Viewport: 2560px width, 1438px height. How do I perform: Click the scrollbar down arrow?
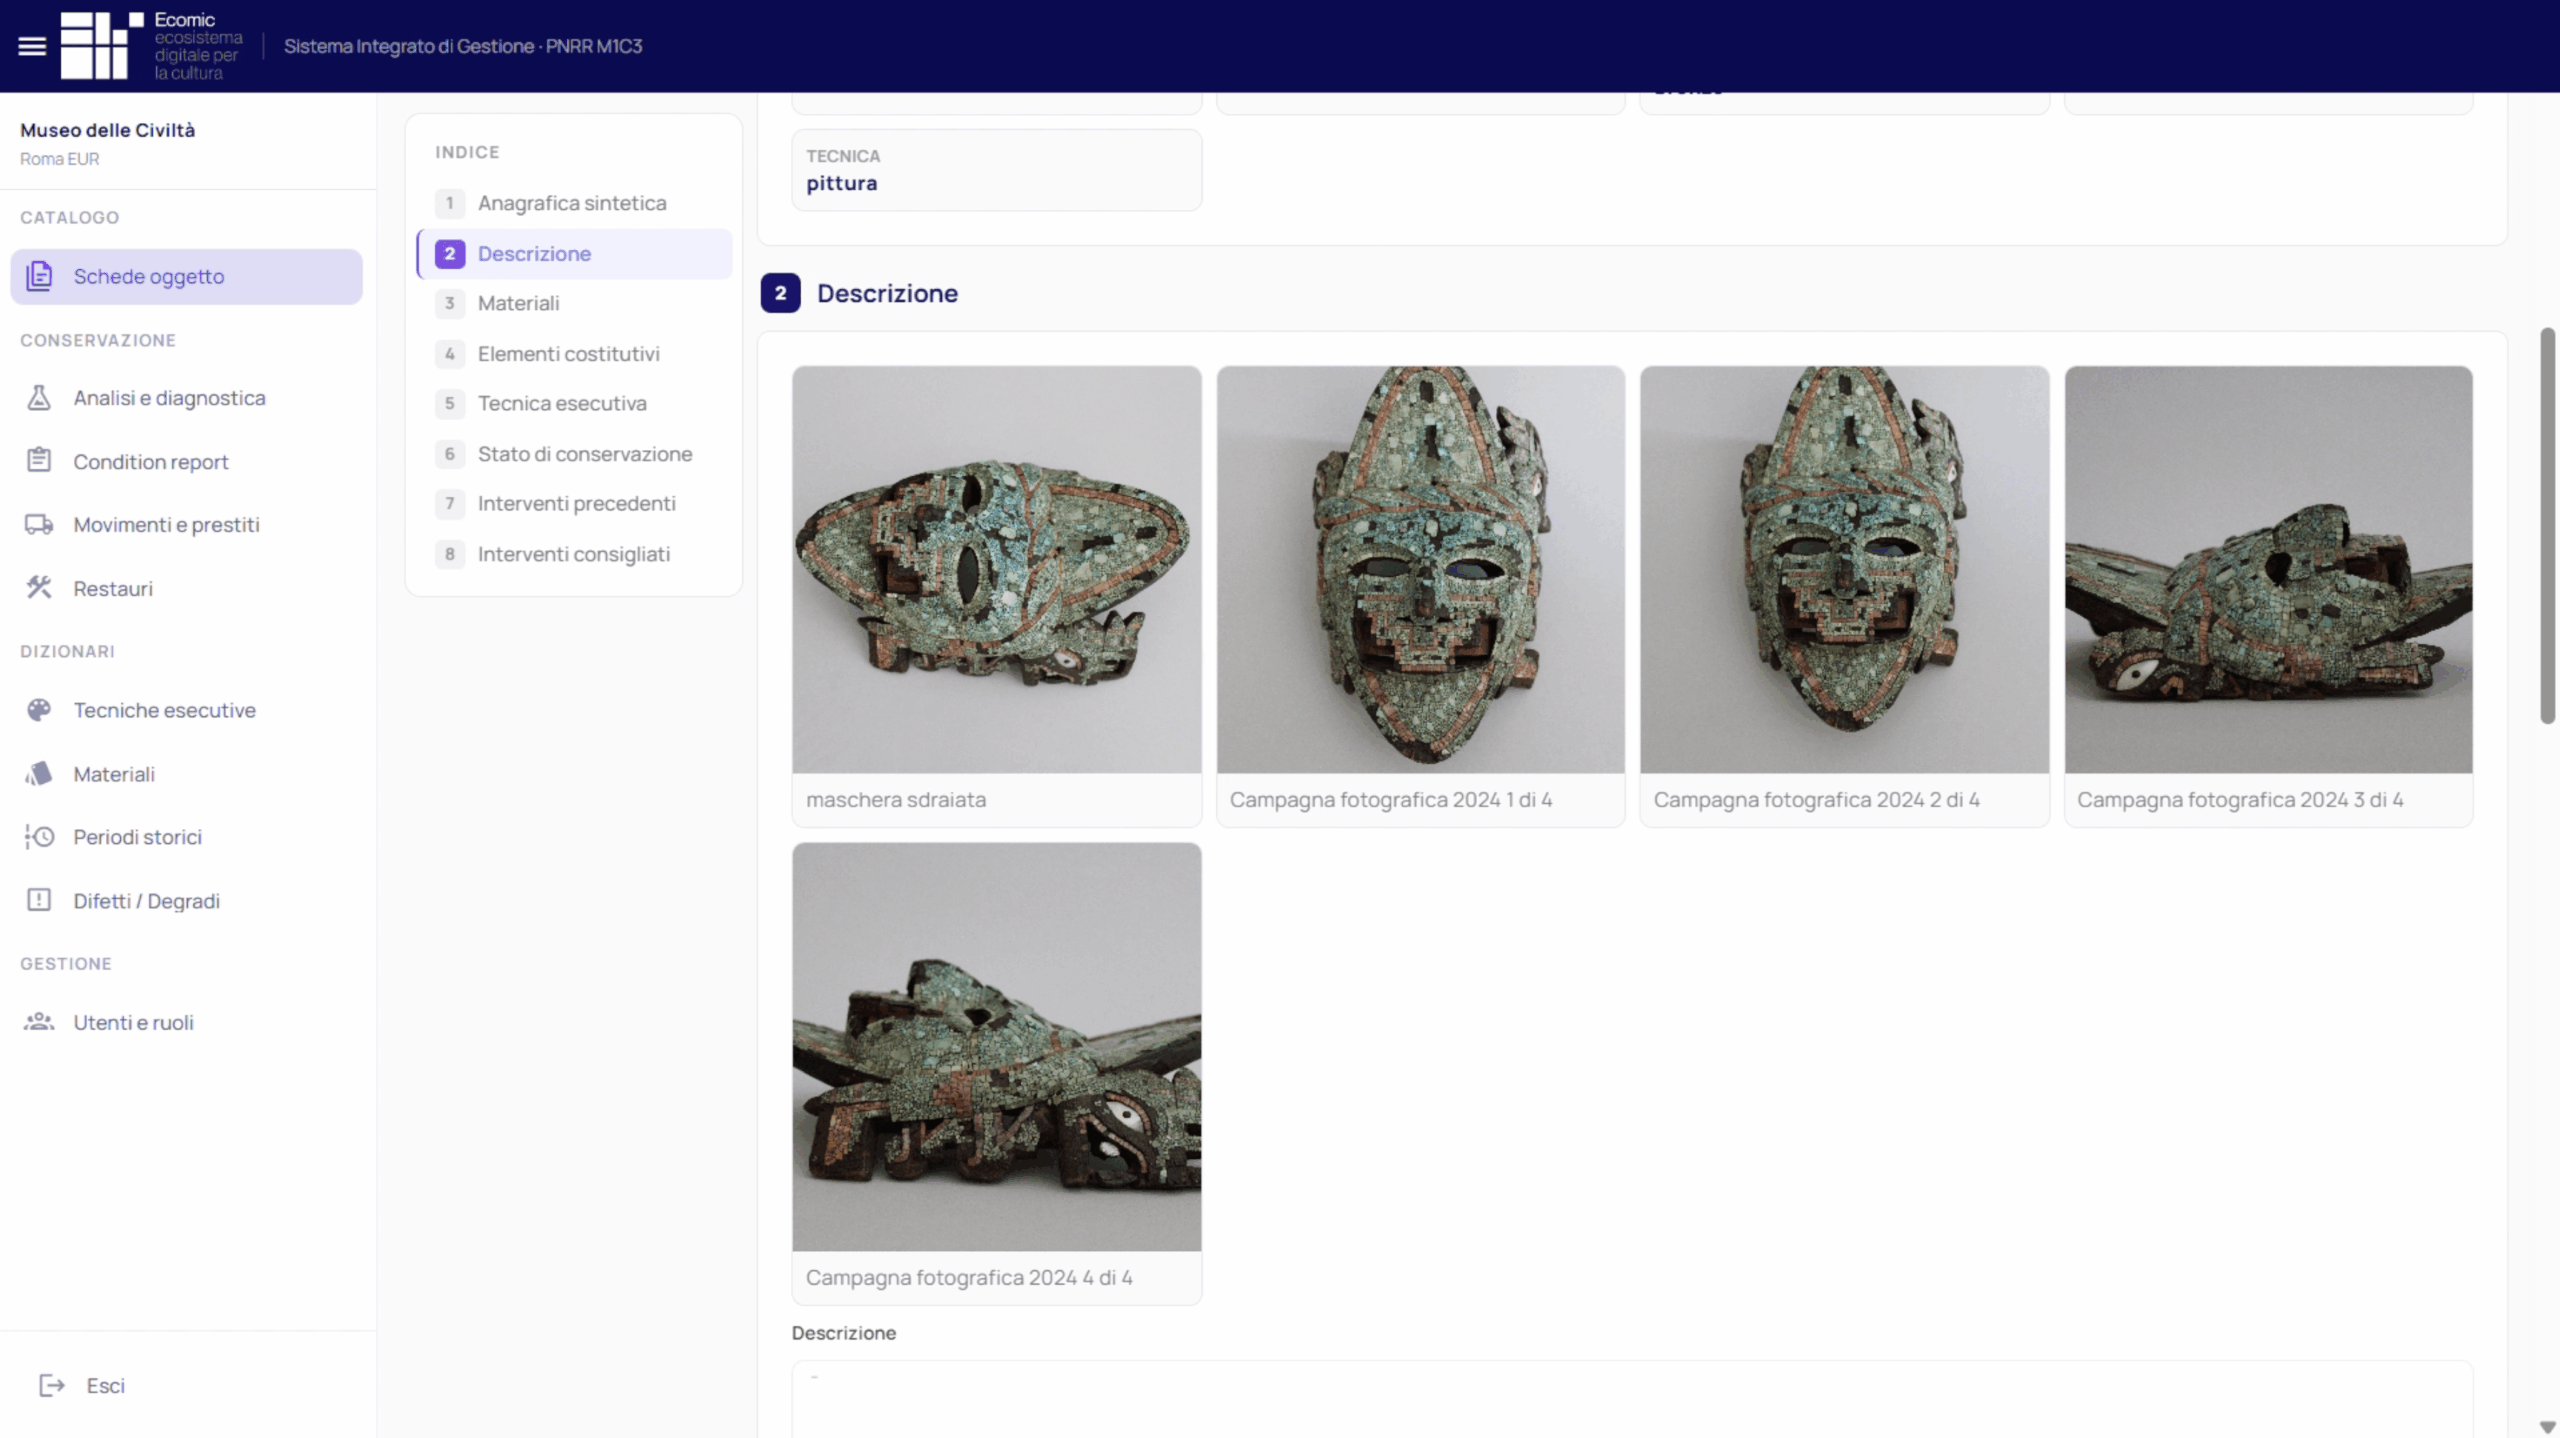pos(2548,1427)
